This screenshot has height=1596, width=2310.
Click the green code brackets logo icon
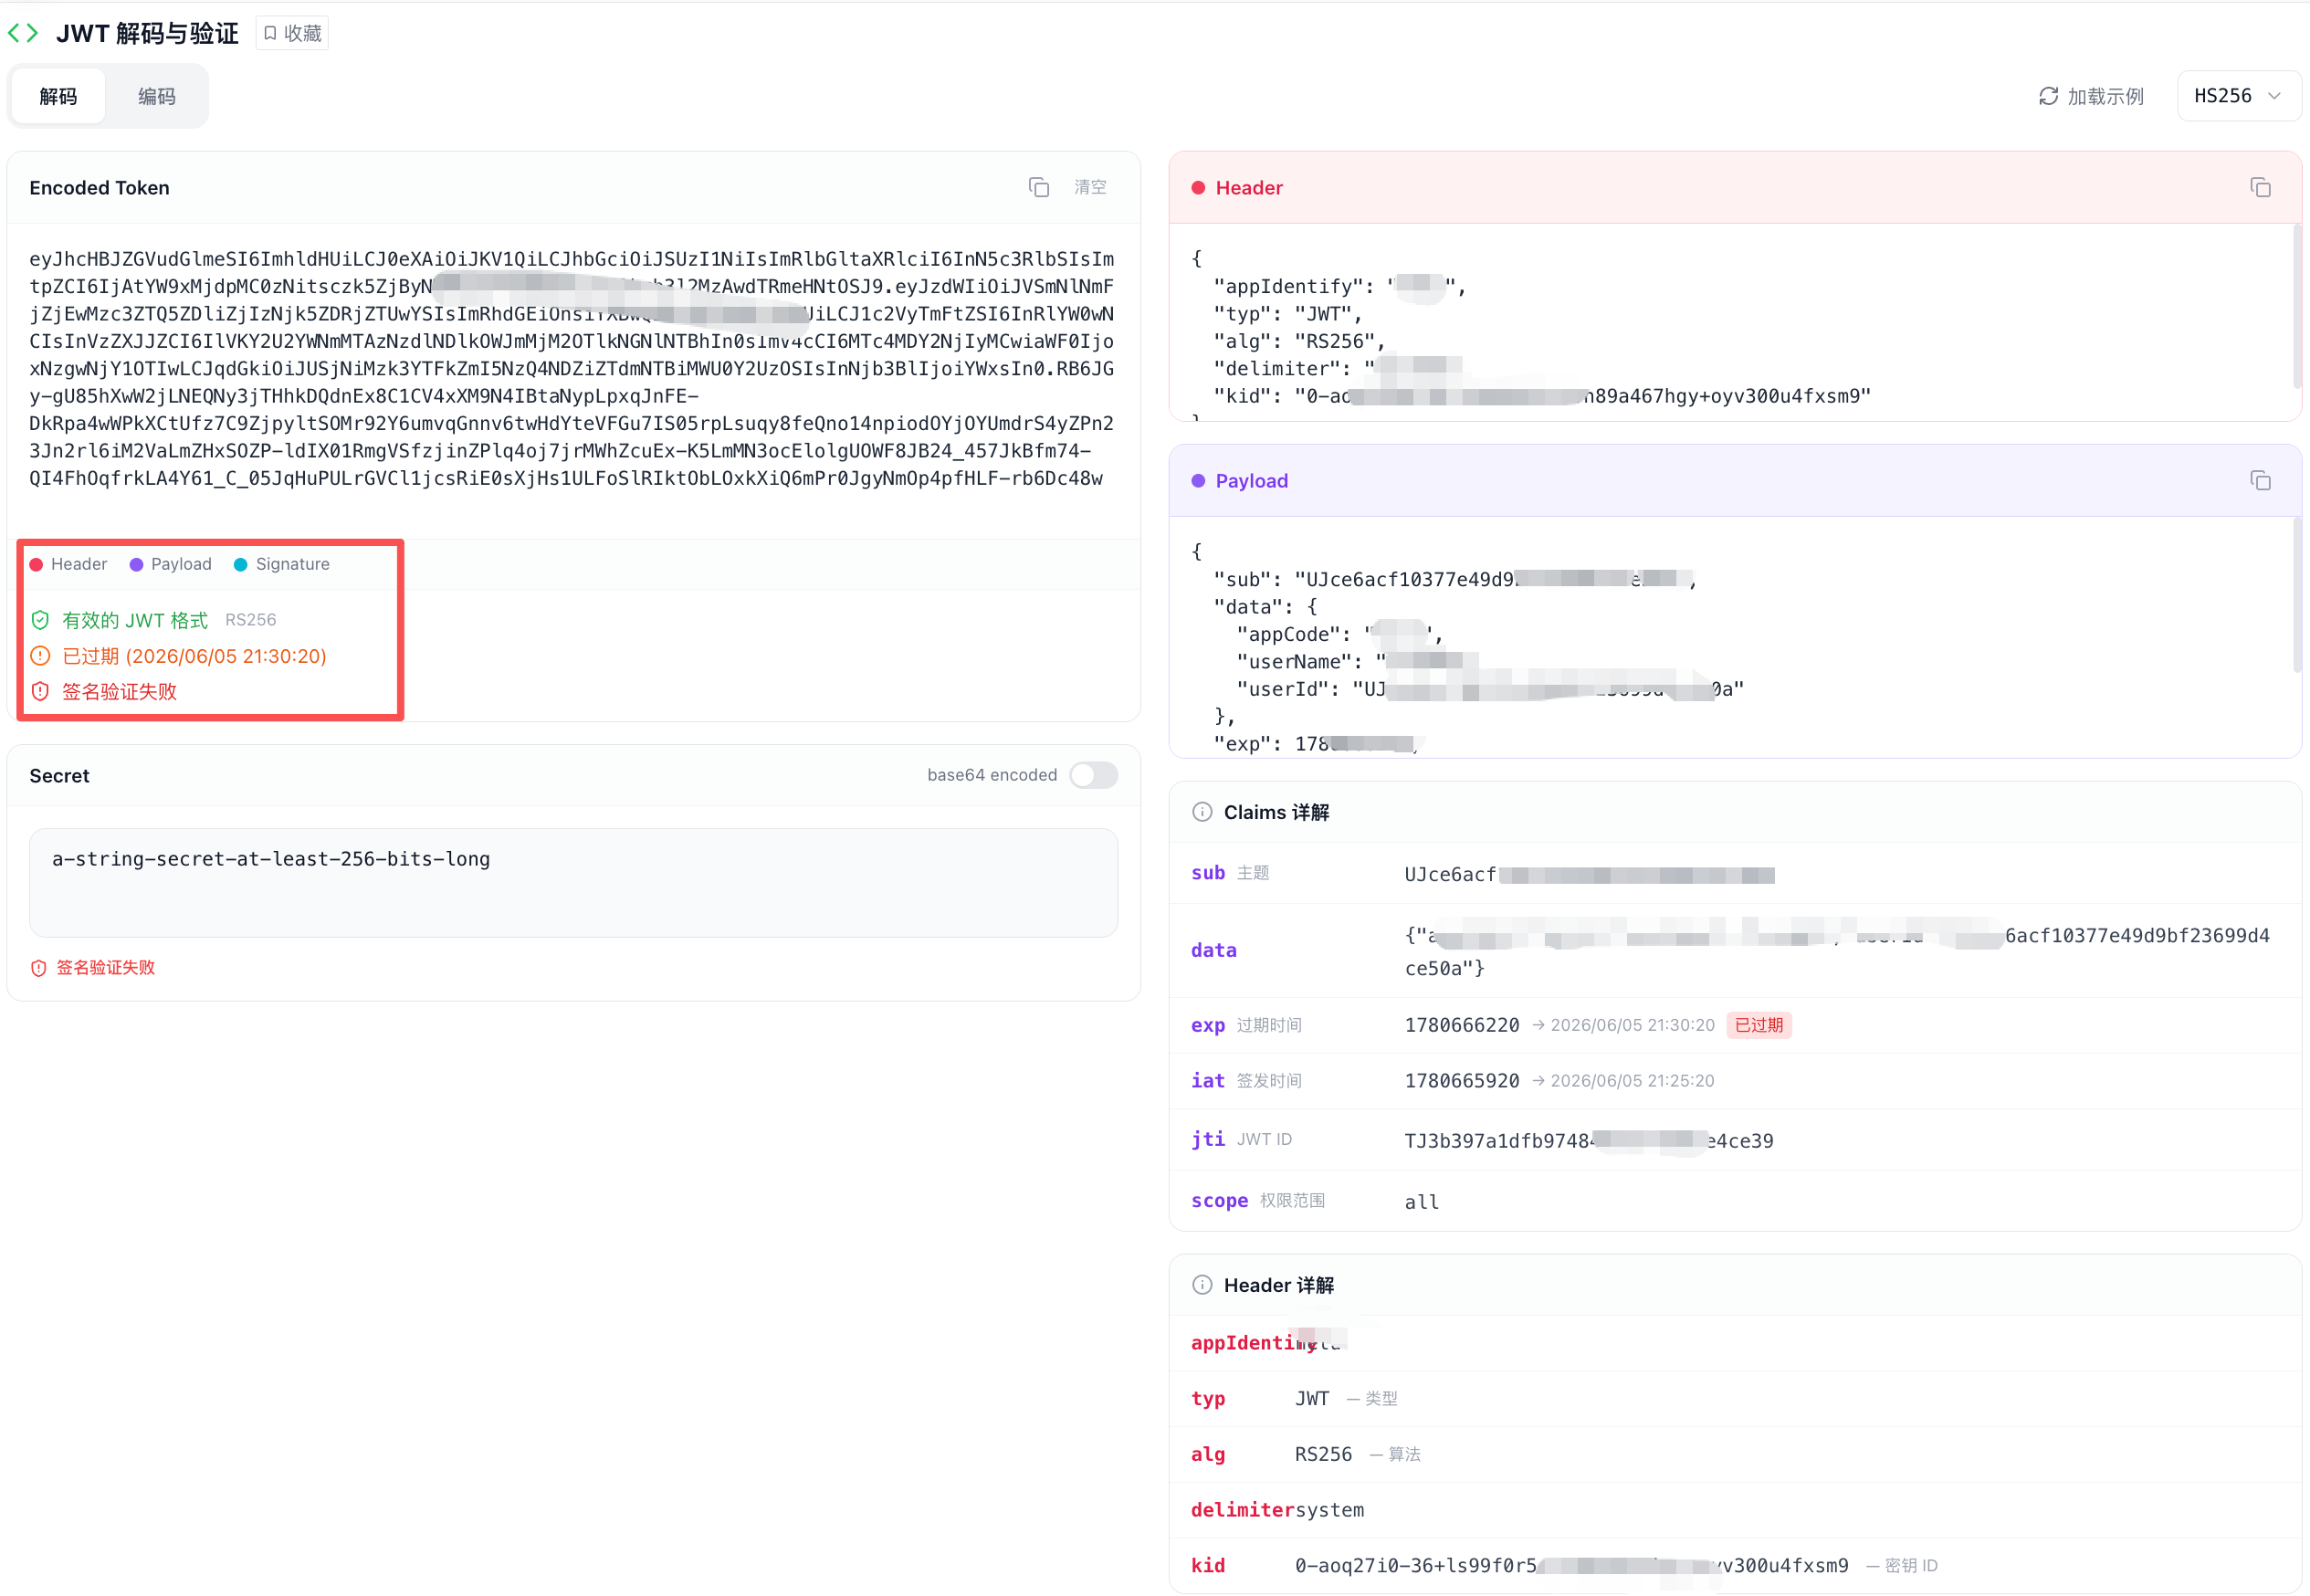(x=23, y=33)
